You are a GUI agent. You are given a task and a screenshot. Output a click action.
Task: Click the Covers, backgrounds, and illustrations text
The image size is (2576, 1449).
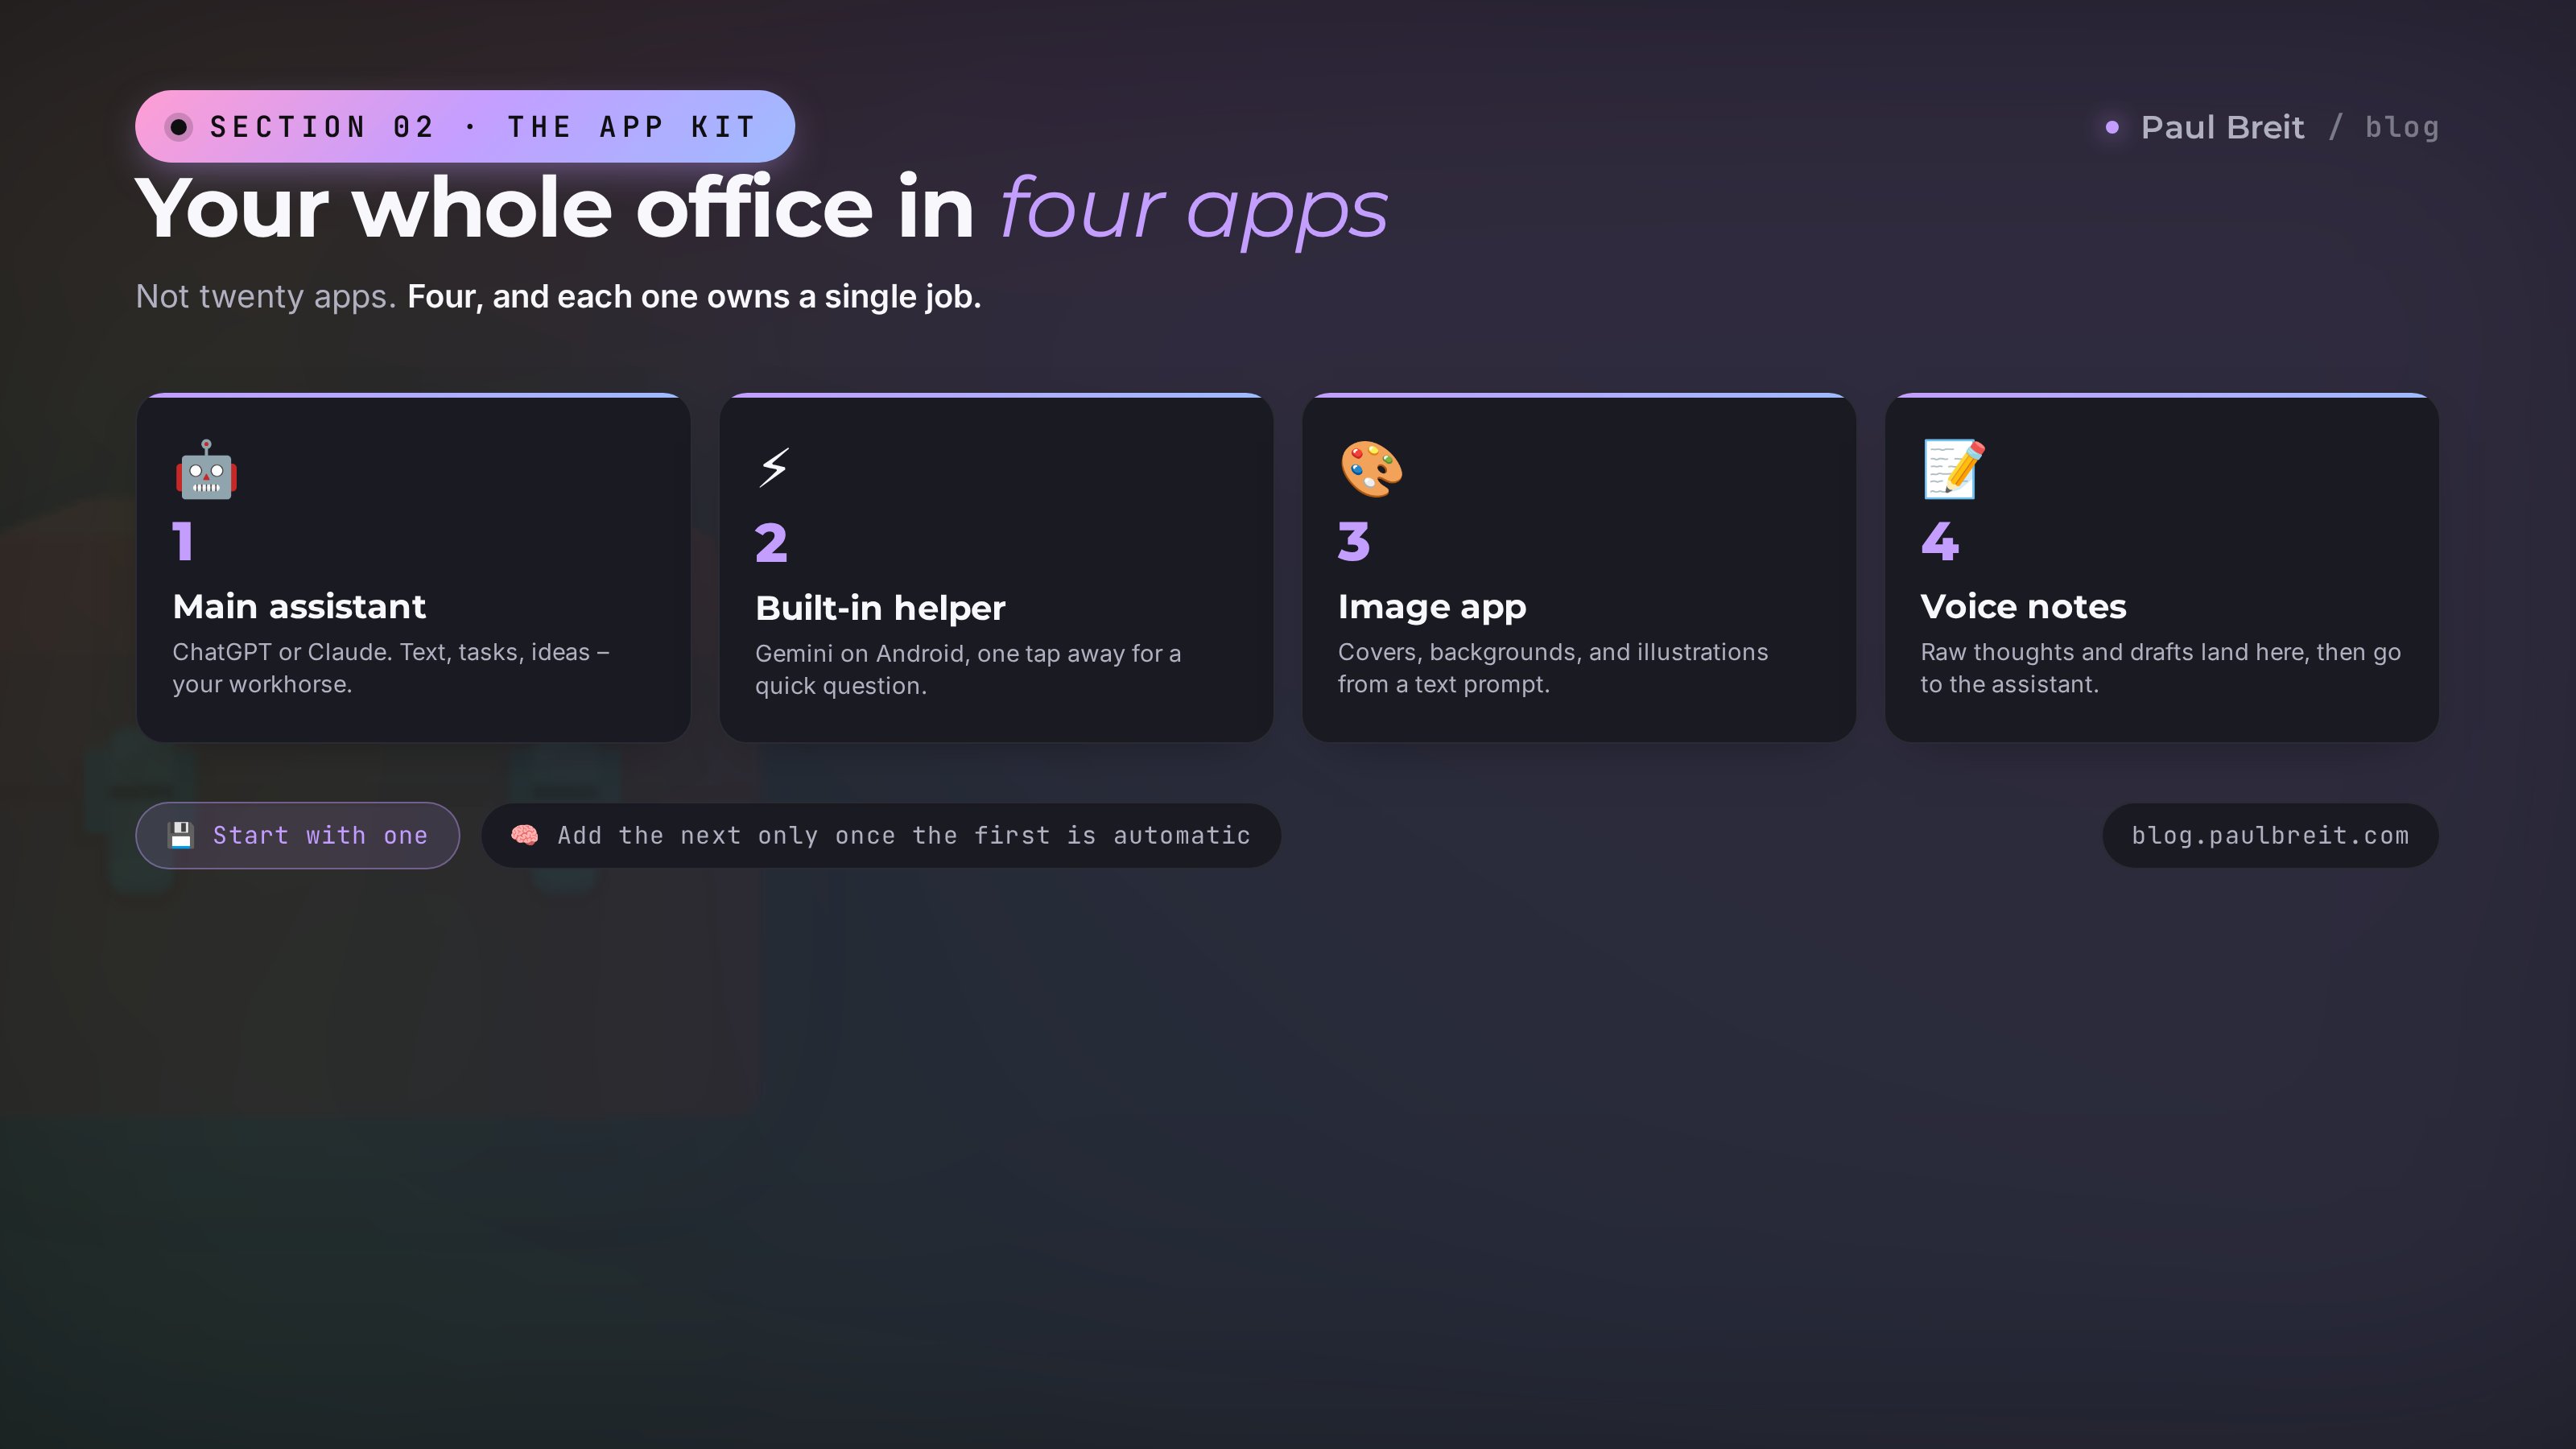(x=1553, y=668)
